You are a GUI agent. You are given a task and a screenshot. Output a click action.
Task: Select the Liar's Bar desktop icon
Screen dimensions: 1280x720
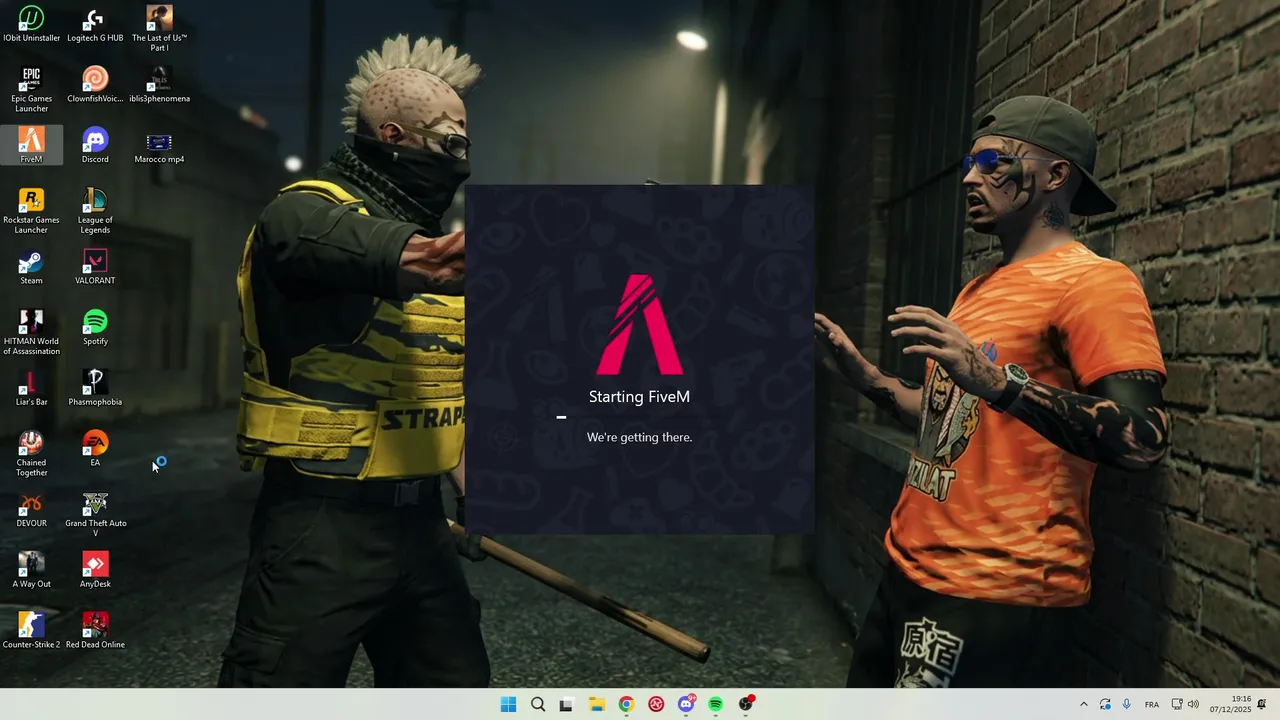tap(31, 389)
